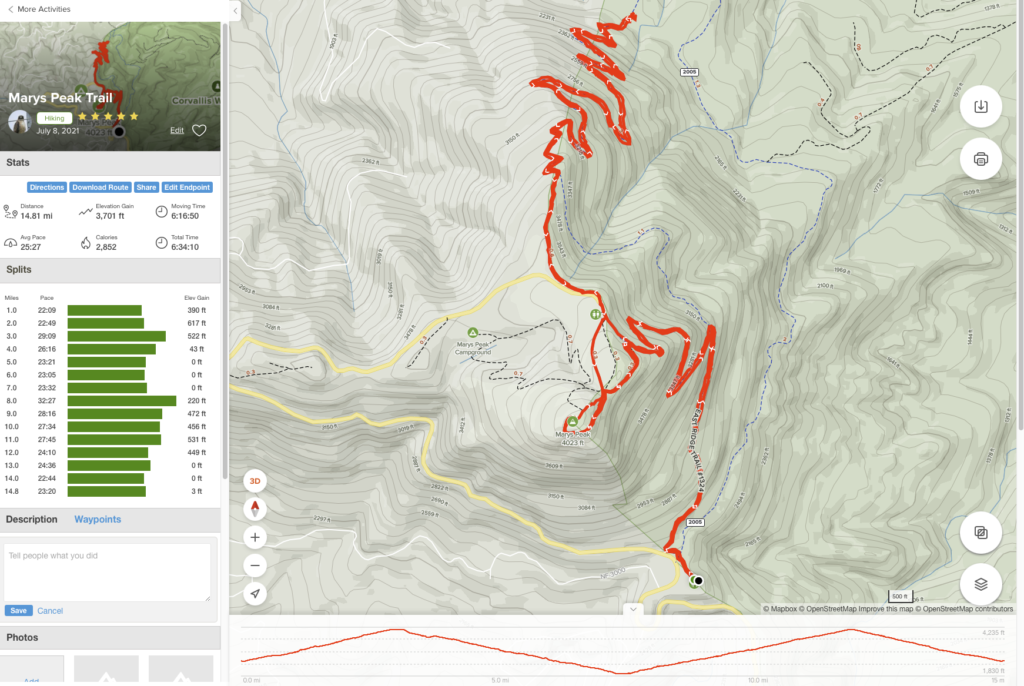The width and height of the screenshot is (1024, 686).
Task: Favorite the activity with heart icon
Action: coord(199,130)
